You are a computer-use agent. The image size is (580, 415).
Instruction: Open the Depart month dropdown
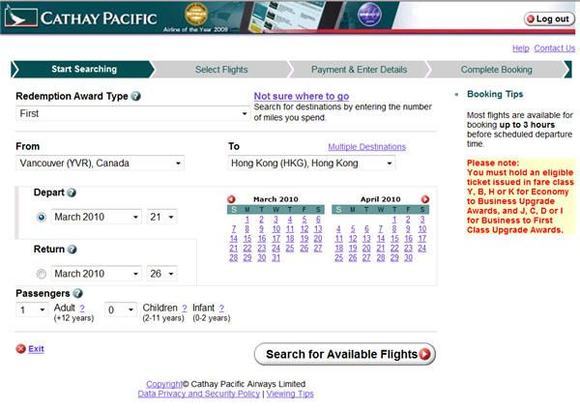pos(96,217)
